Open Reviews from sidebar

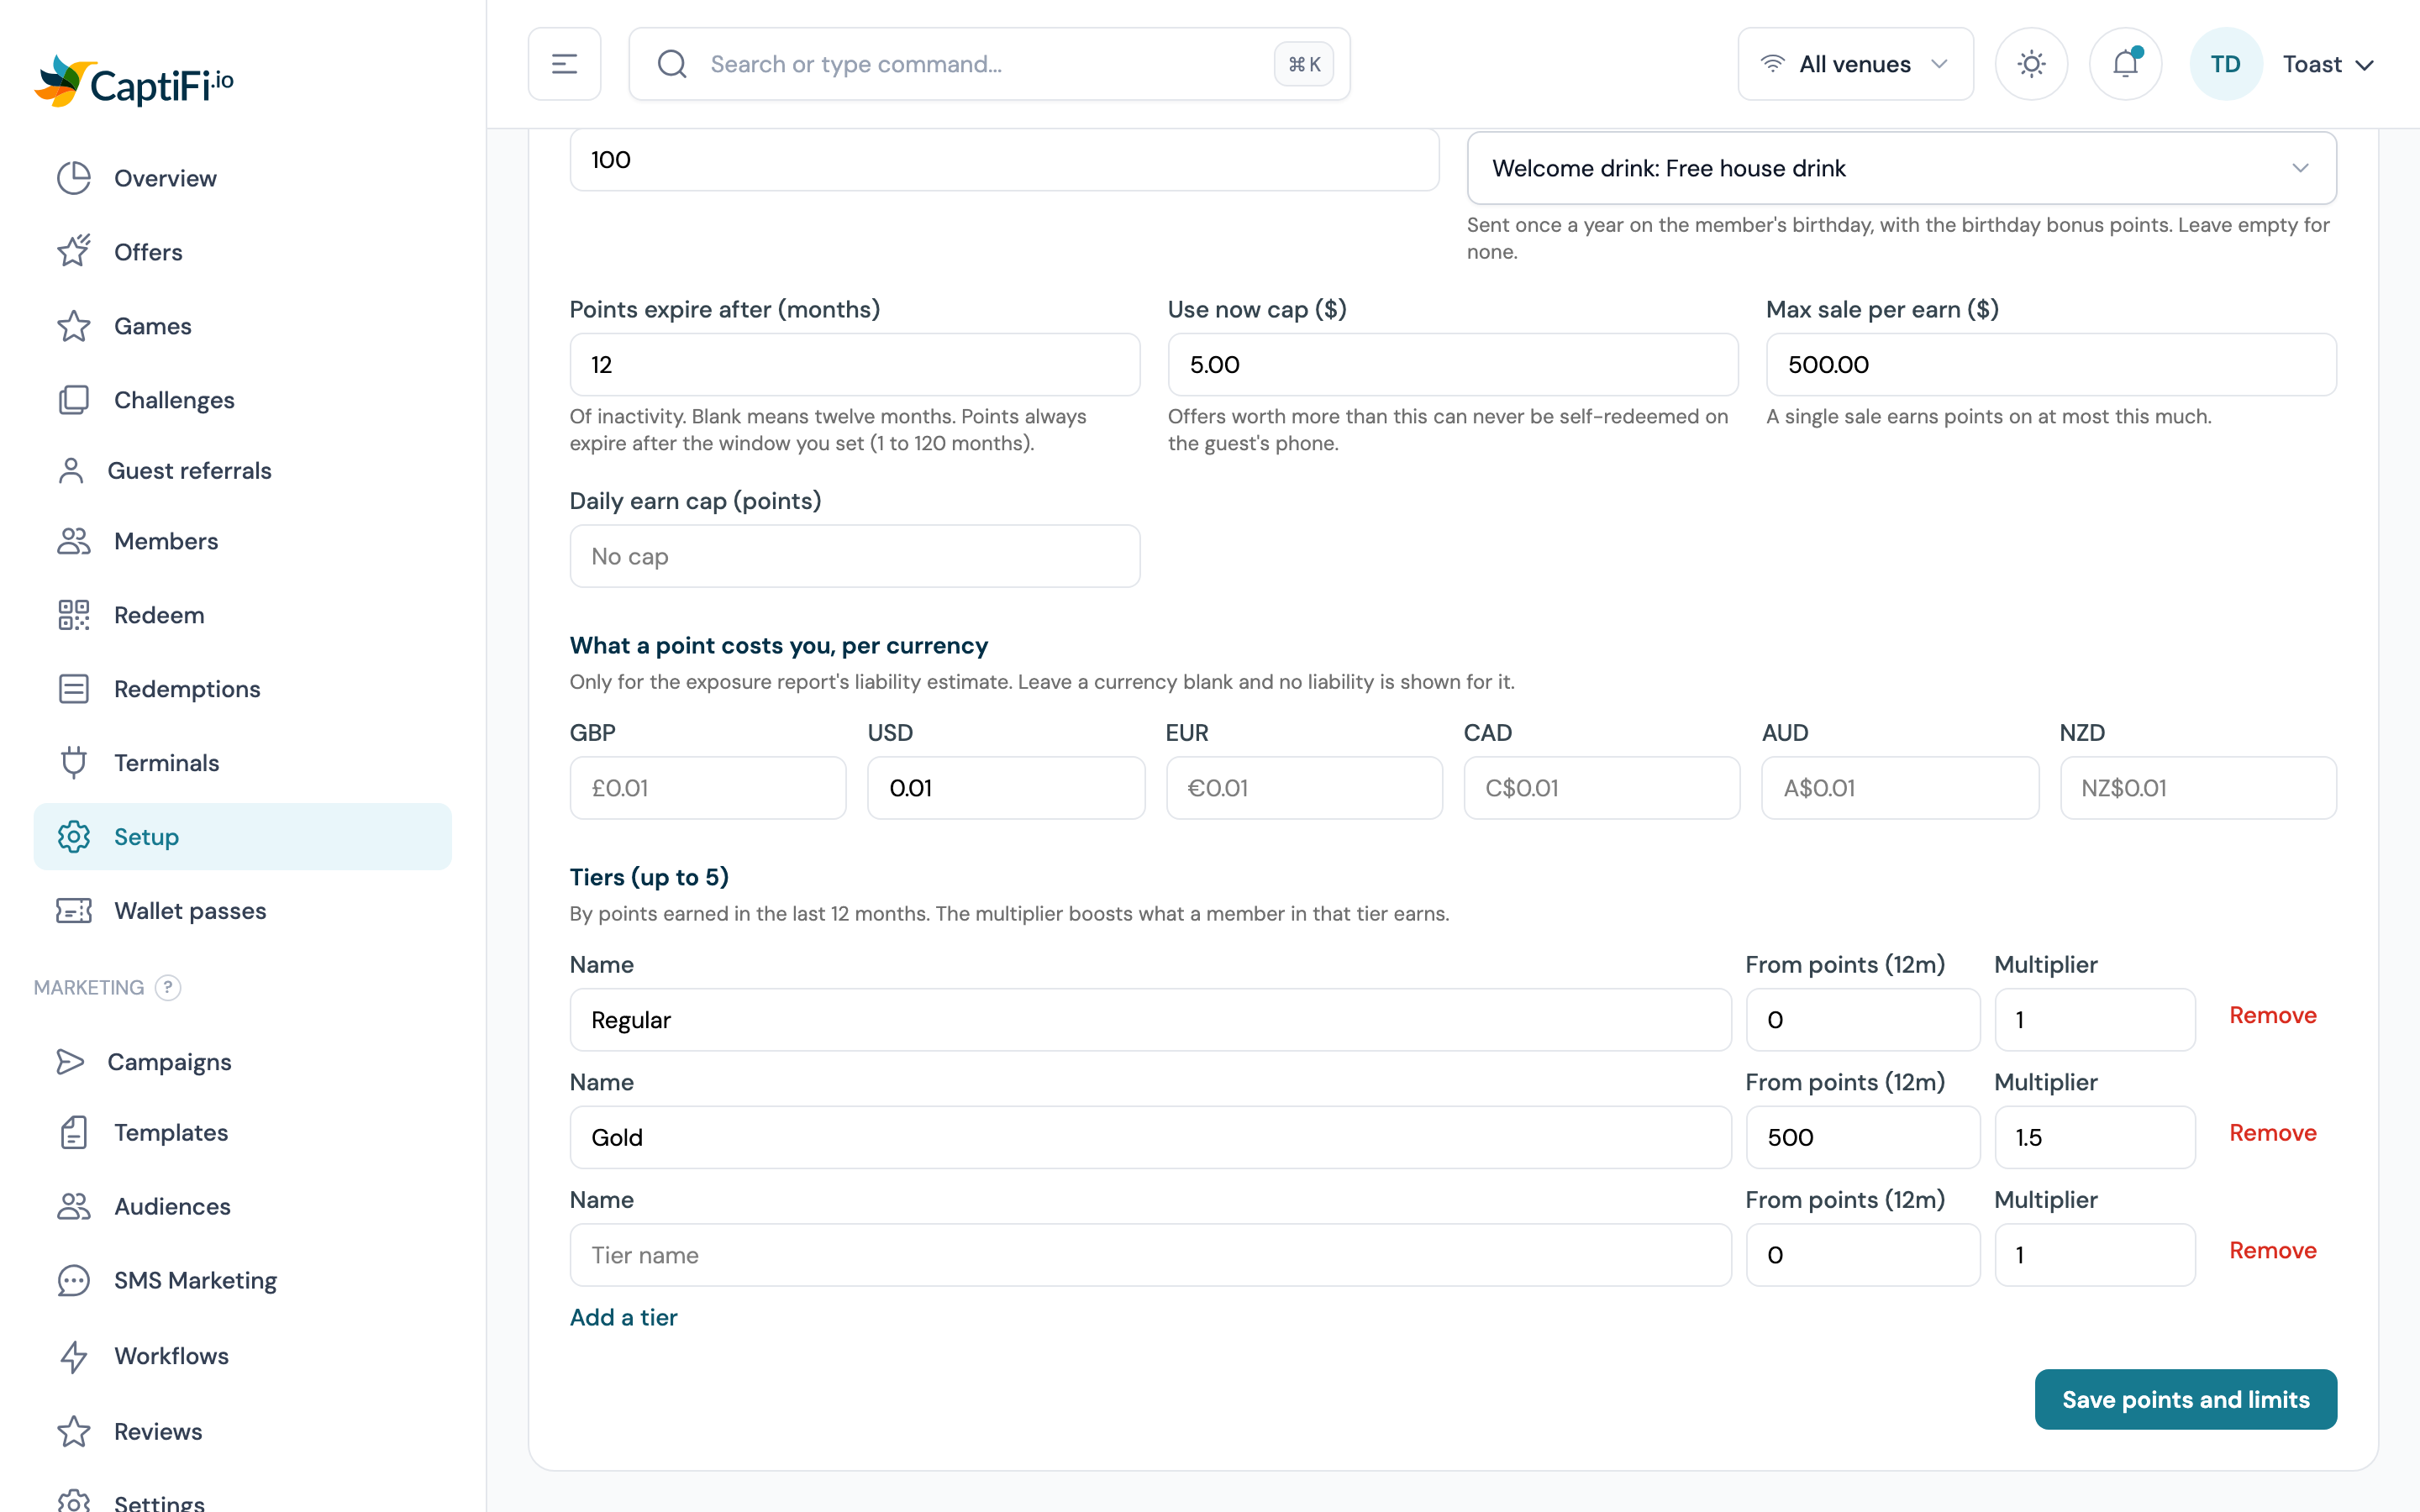point(242,1431)
